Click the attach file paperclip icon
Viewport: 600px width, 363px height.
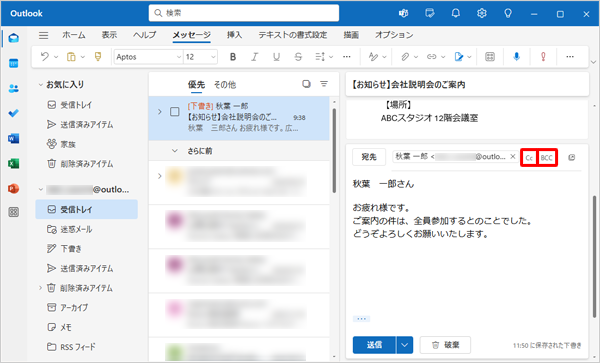pos(404,57)
